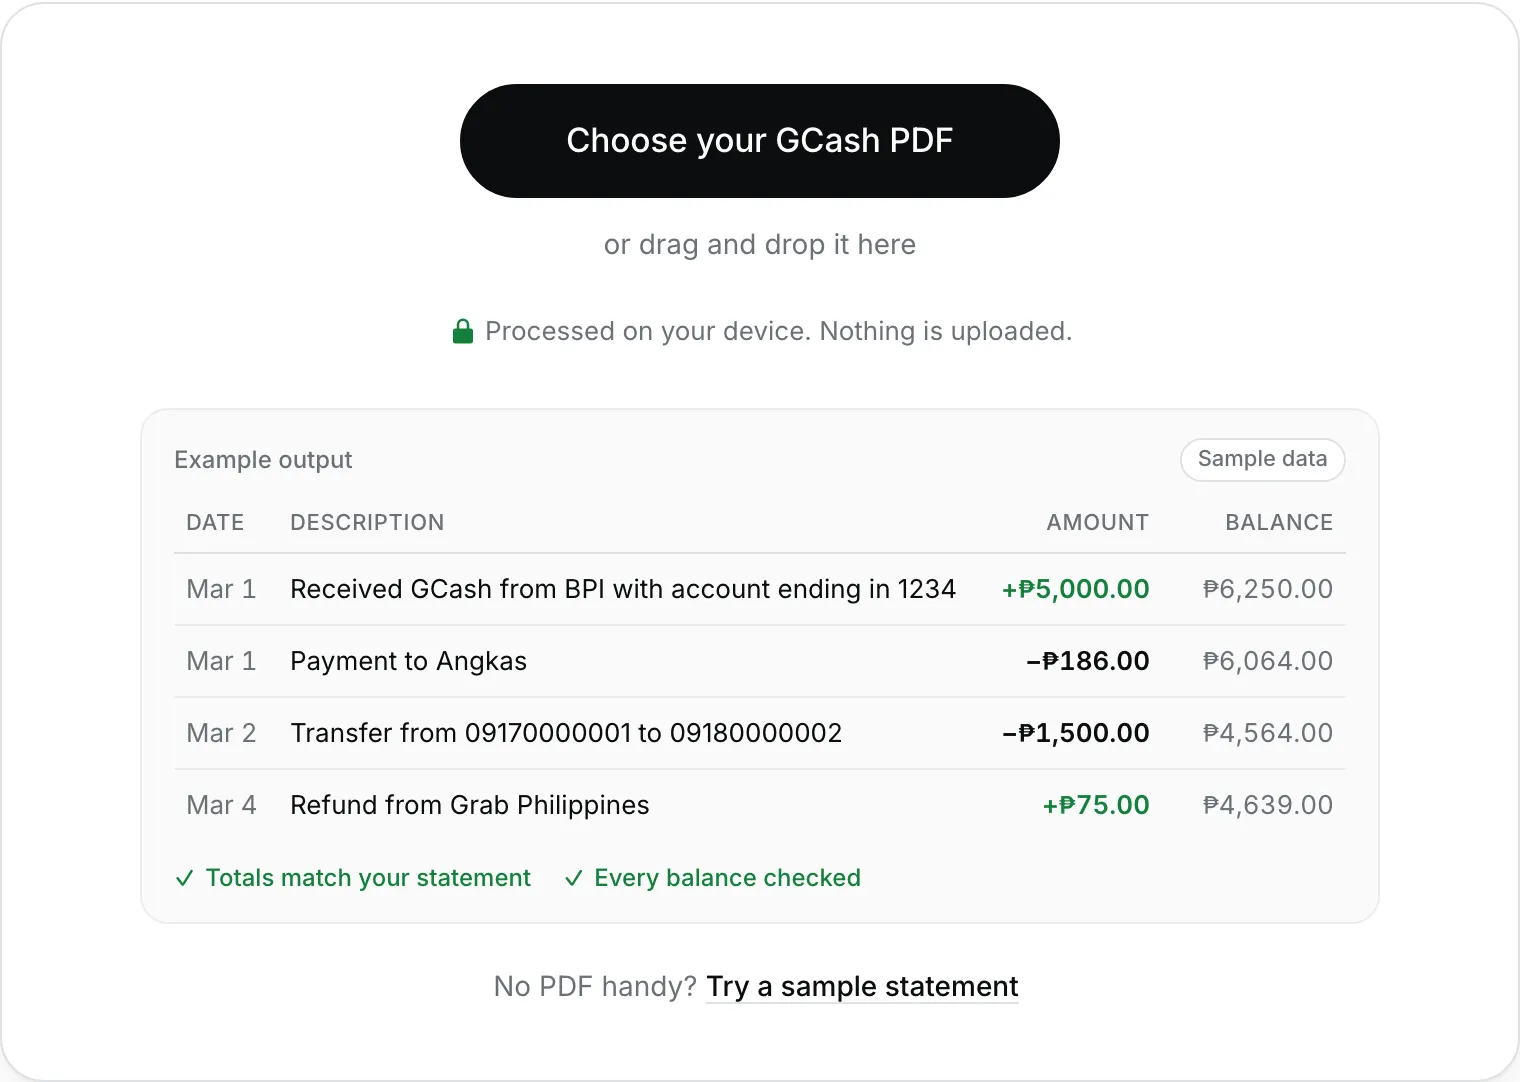Click the ₱4,564.00 balance
The width and height of the screenshot is (1520, 1082).
pos(1268,733)
